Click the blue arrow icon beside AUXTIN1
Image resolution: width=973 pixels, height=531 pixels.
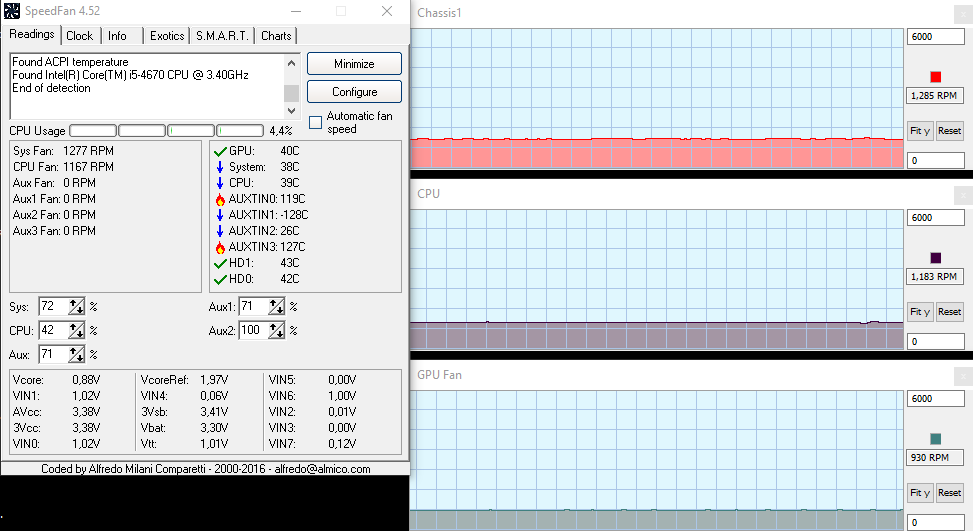coord(220,215)
